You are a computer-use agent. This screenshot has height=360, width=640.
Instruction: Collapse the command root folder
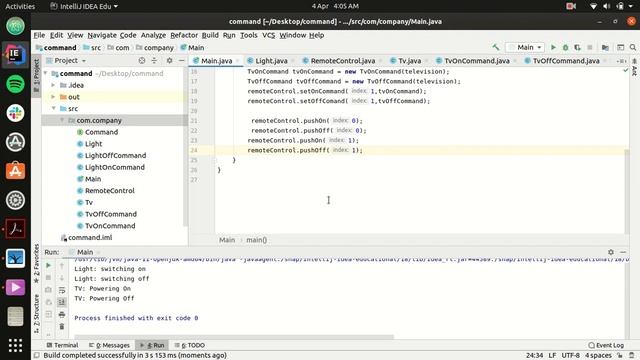tap(46, 73)
